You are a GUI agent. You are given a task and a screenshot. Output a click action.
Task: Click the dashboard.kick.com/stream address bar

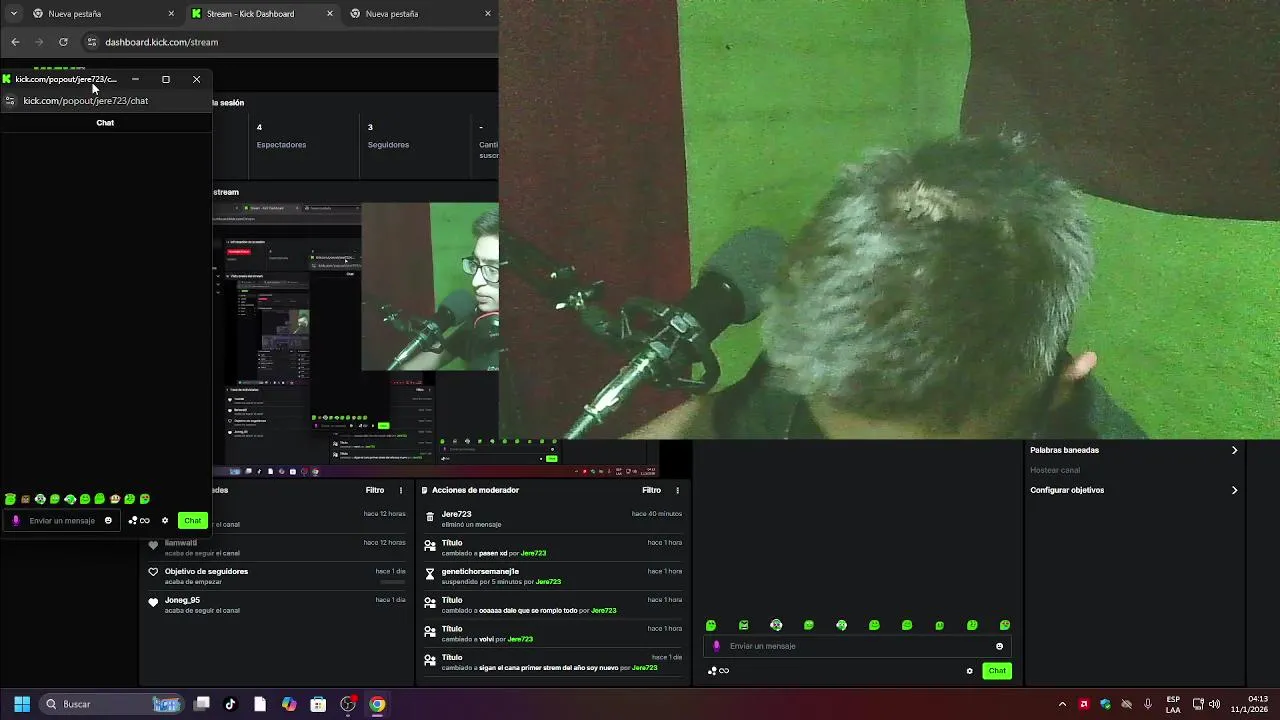tap(161, 42)
